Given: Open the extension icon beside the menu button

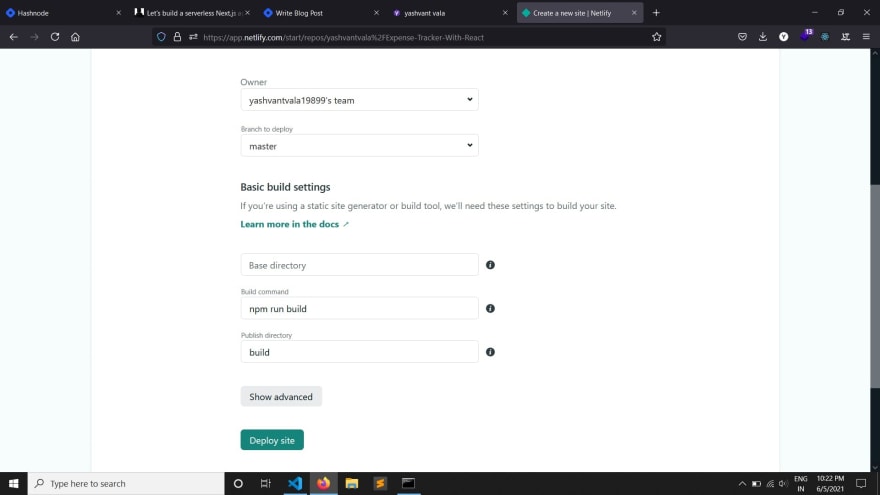Looking at the screenshot, I should [845, 37].
